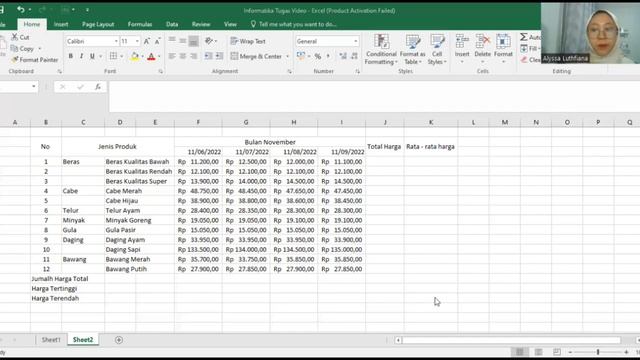Toggle Italic formatting
640x360 pixels.
coord(81,56)
